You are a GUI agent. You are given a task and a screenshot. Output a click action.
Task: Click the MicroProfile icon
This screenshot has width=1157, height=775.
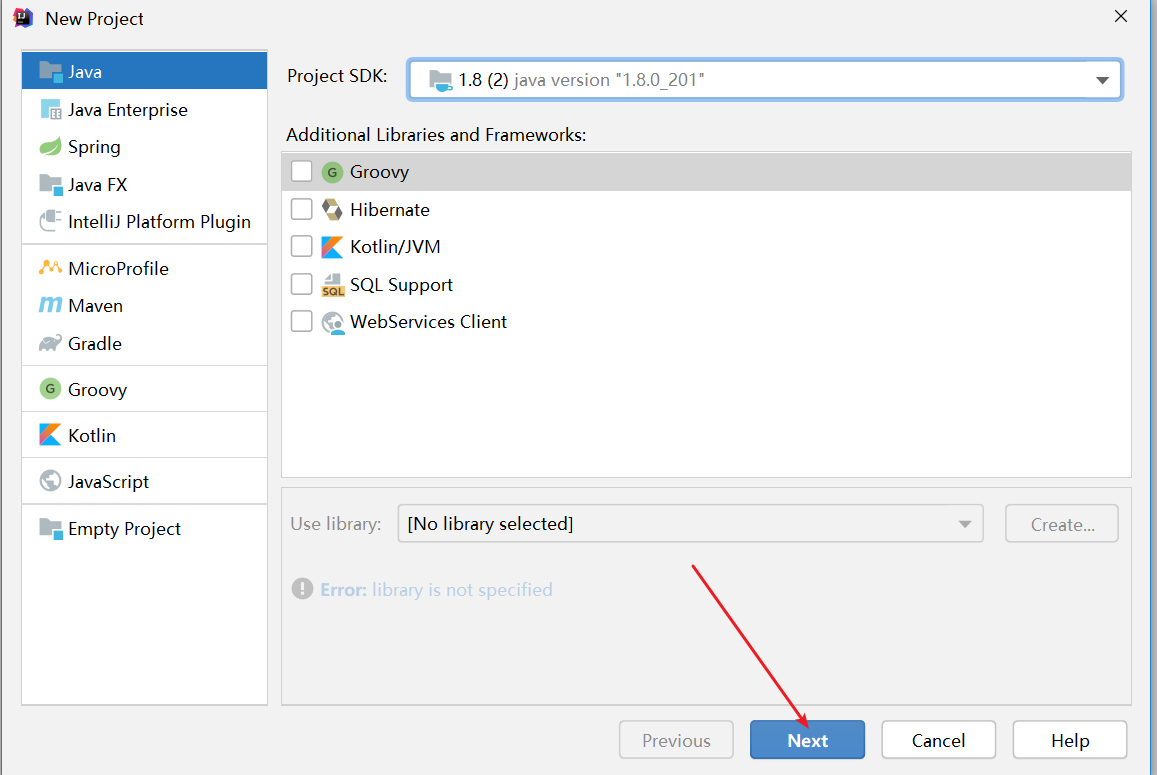click(x=50, y=267)
